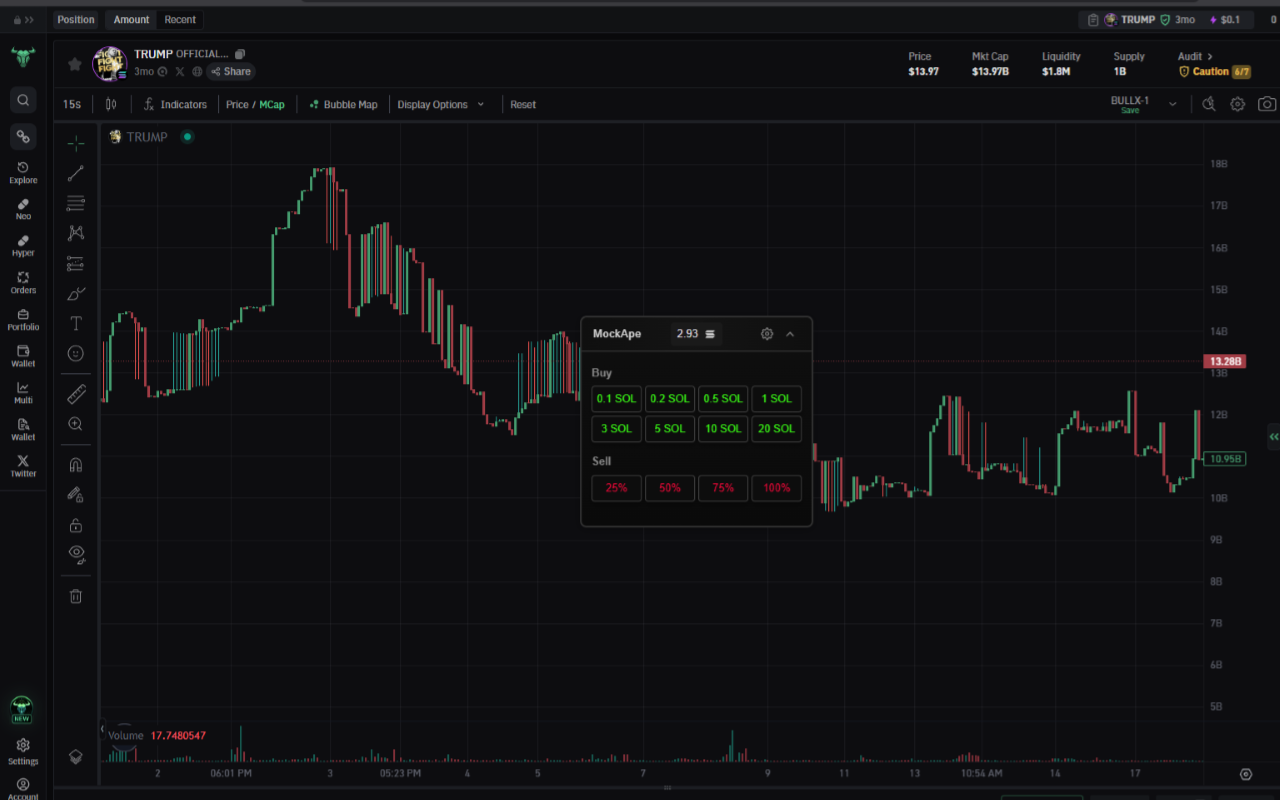The image size is (1280, 800).
Task: Enable the Magnet snapping tool
Action: pyautogui.click(x=75, y=463)
